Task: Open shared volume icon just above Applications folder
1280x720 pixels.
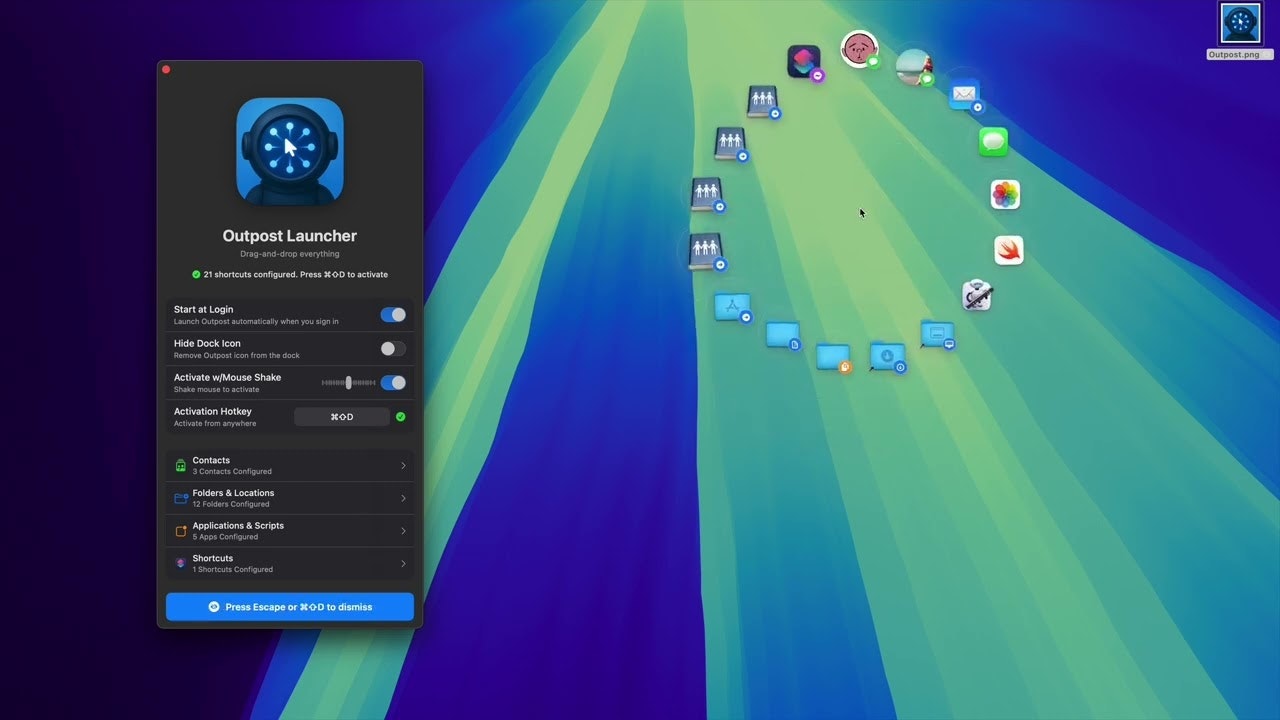Action: click(706, 251)
